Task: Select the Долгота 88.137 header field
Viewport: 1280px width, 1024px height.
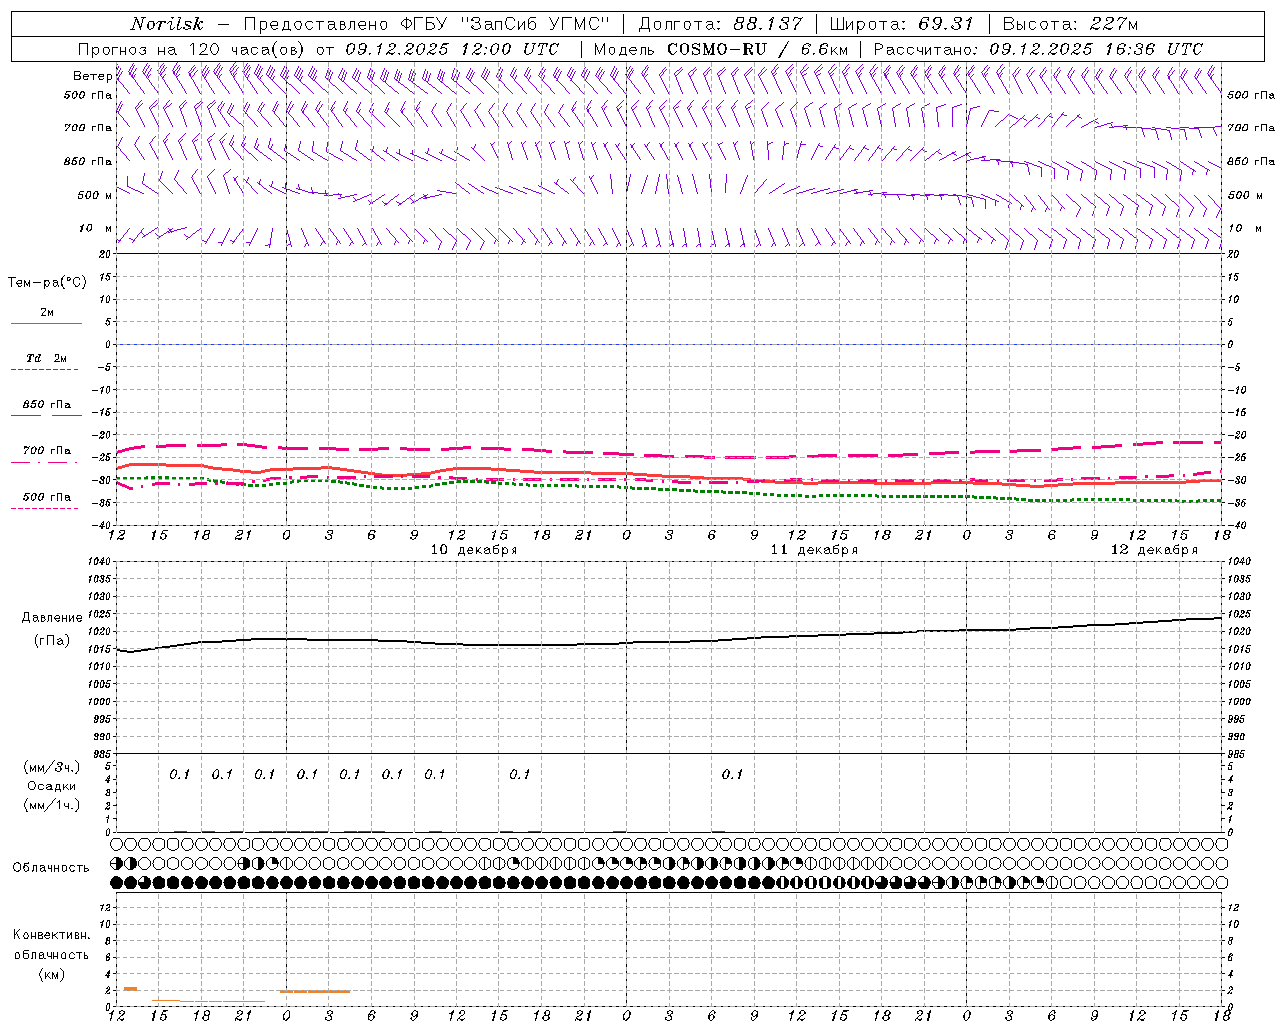Action: pyautogui.click(x=720, y=24)
